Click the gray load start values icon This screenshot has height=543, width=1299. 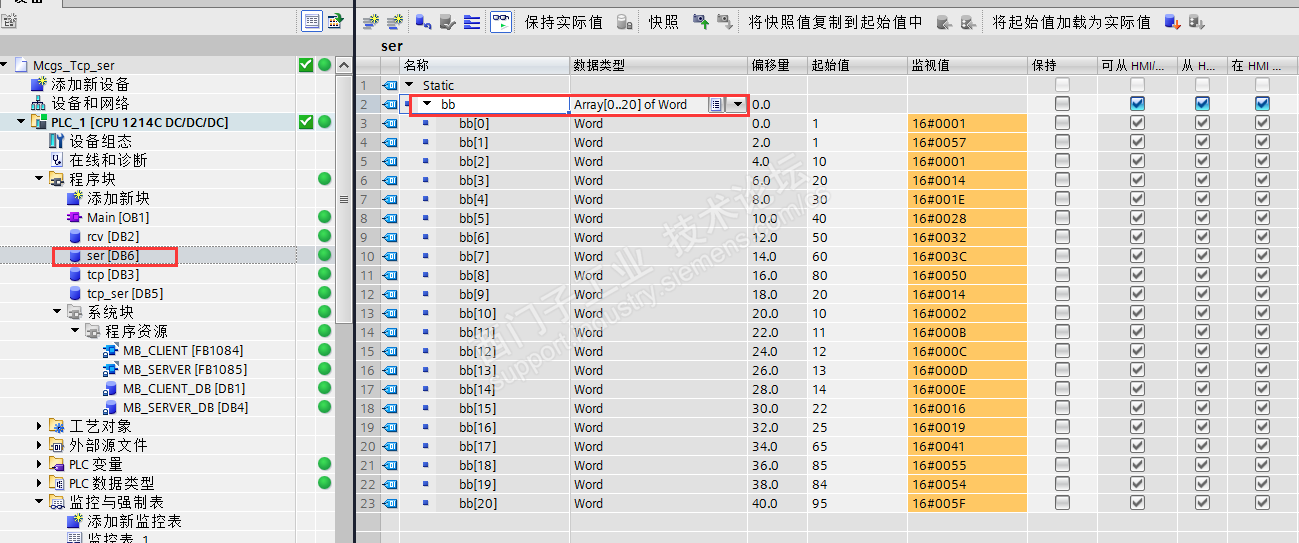[1196, 21]
